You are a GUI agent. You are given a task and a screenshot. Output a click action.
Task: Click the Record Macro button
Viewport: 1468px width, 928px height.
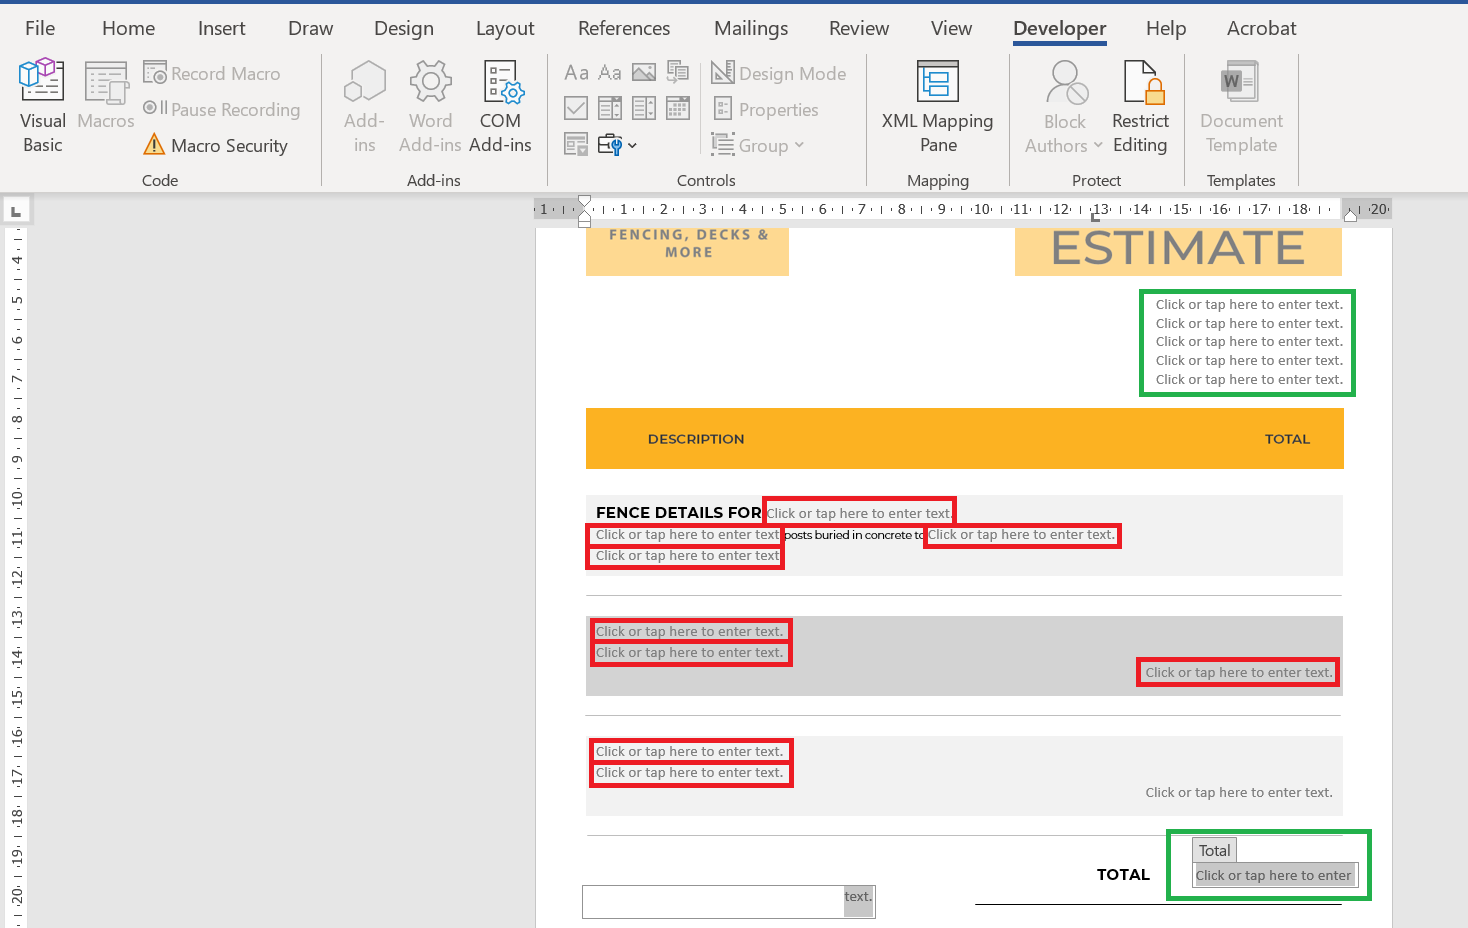tap(212, 73)
